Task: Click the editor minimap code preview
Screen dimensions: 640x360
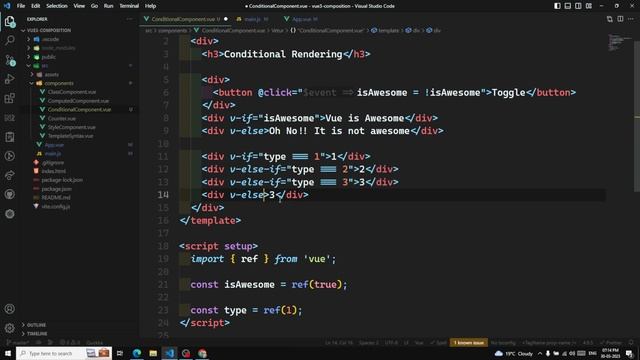Action: (x=619, y=42)
